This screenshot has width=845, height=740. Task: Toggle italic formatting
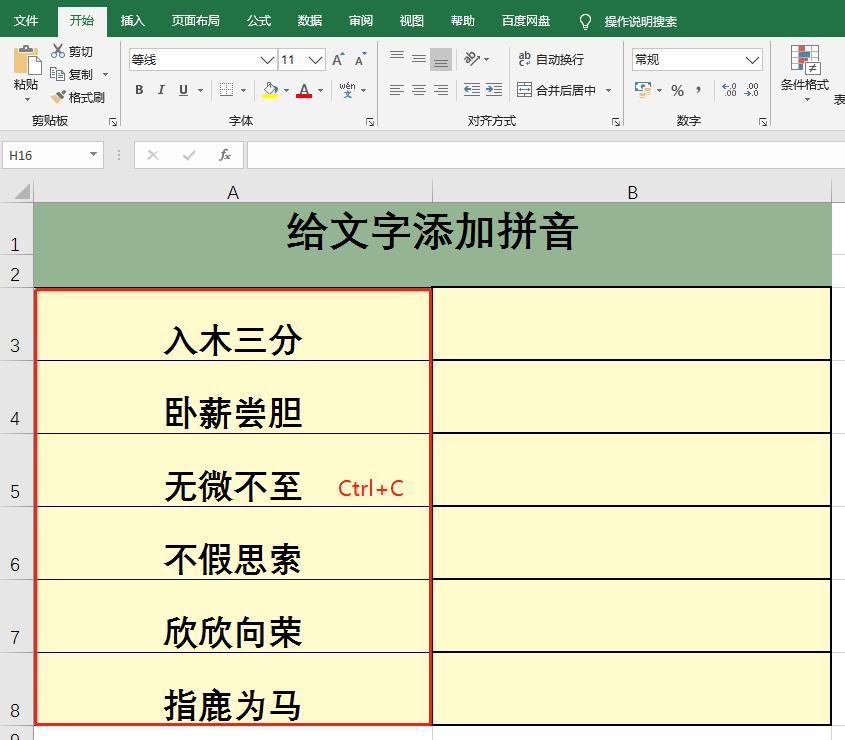pyautogui.click(x=161, y=88)
